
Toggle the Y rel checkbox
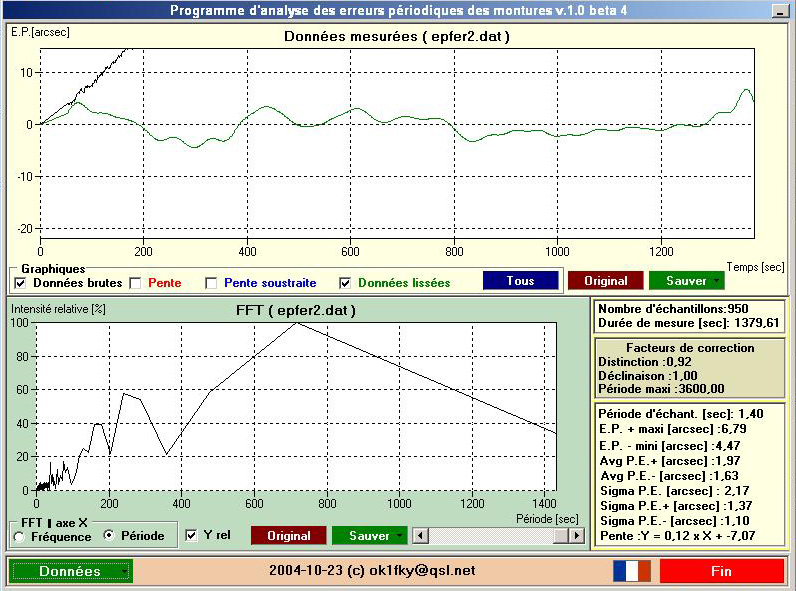[191, 535]
